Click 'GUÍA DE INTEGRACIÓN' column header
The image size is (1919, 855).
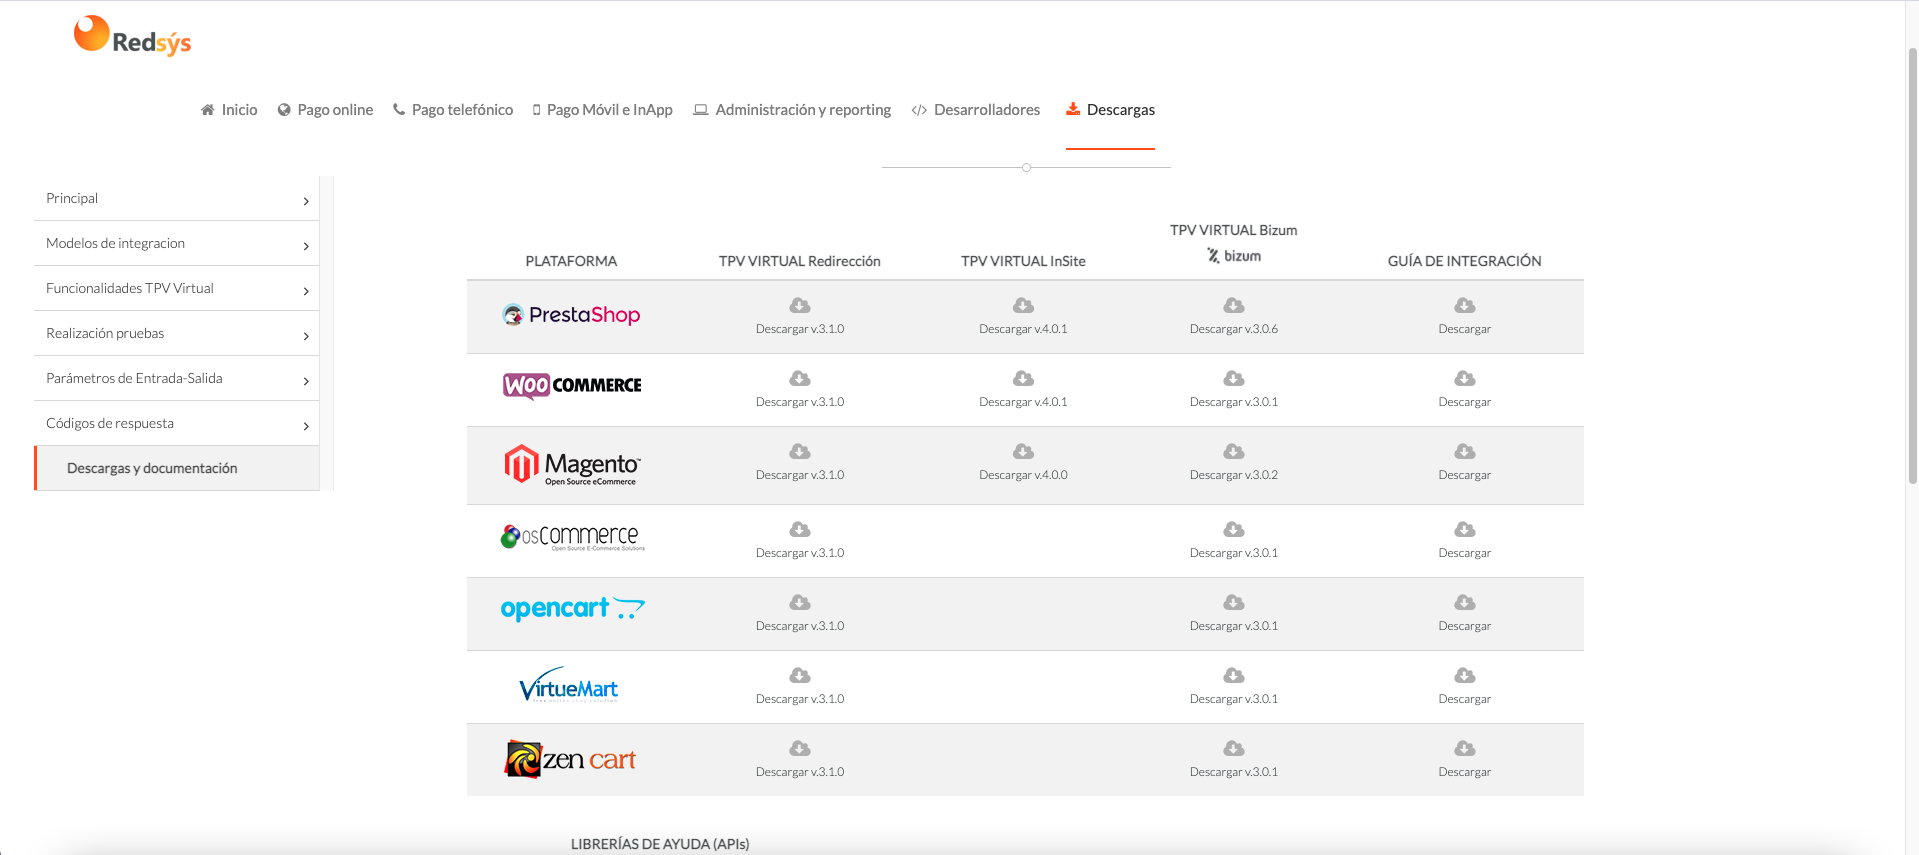[1465, 261]
